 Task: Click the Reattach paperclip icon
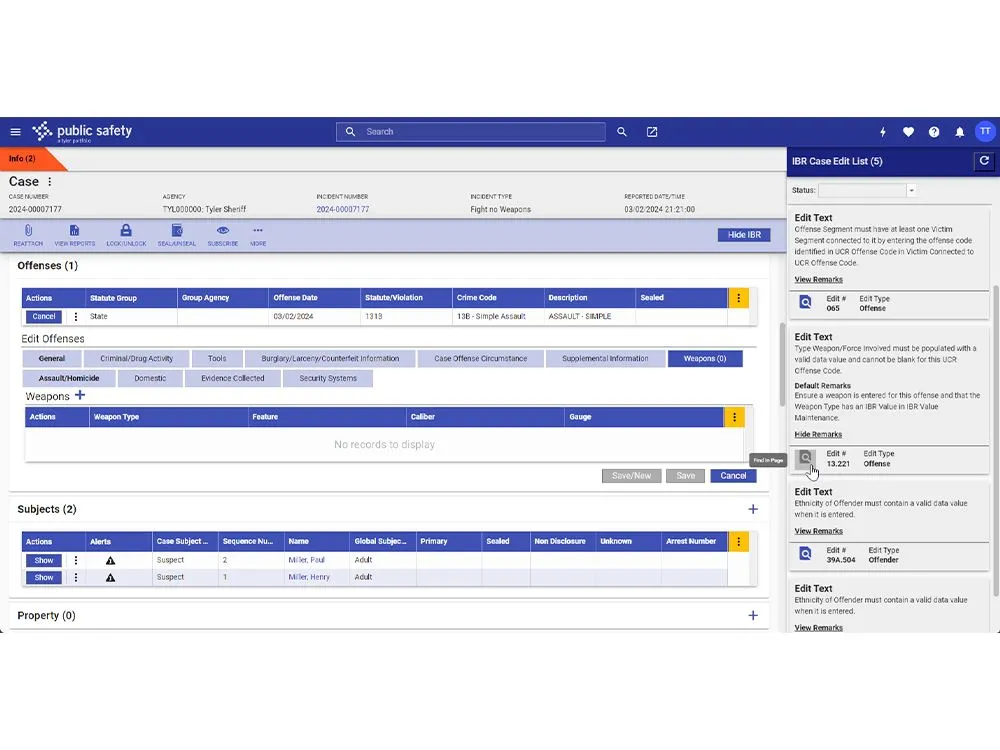(x=27, y=231)
